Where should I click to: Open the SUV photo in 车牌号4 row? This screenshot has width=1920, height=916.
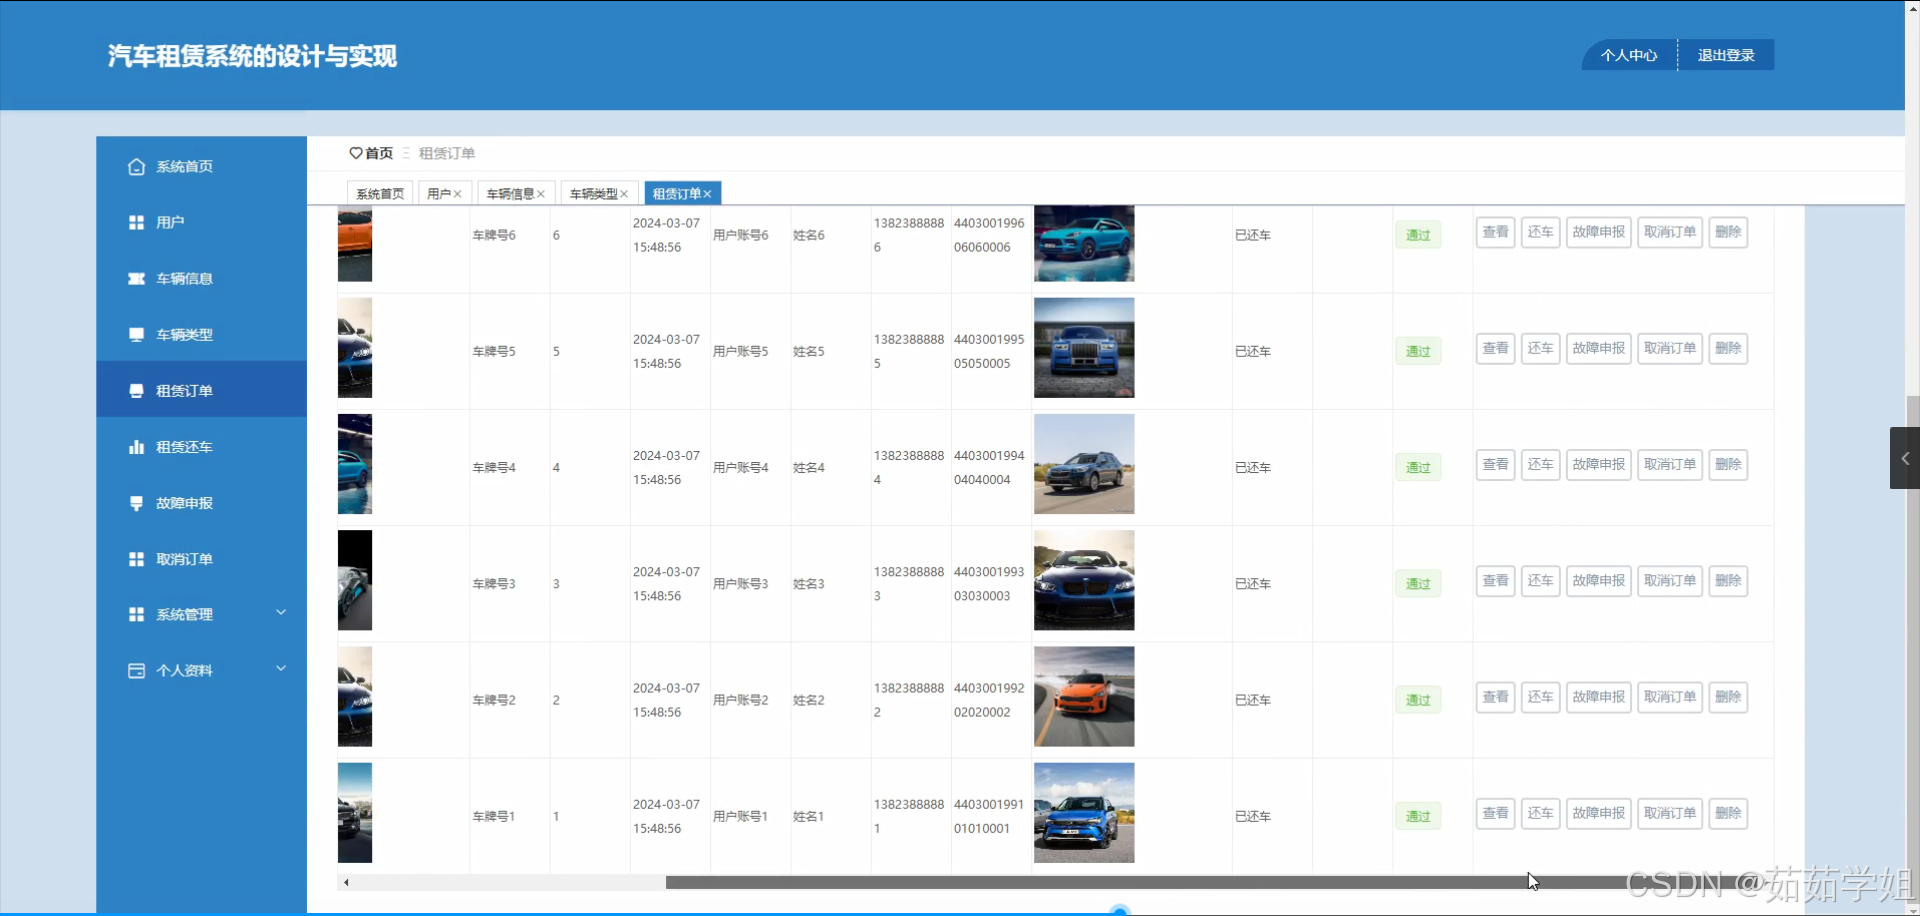(1084, 464)
